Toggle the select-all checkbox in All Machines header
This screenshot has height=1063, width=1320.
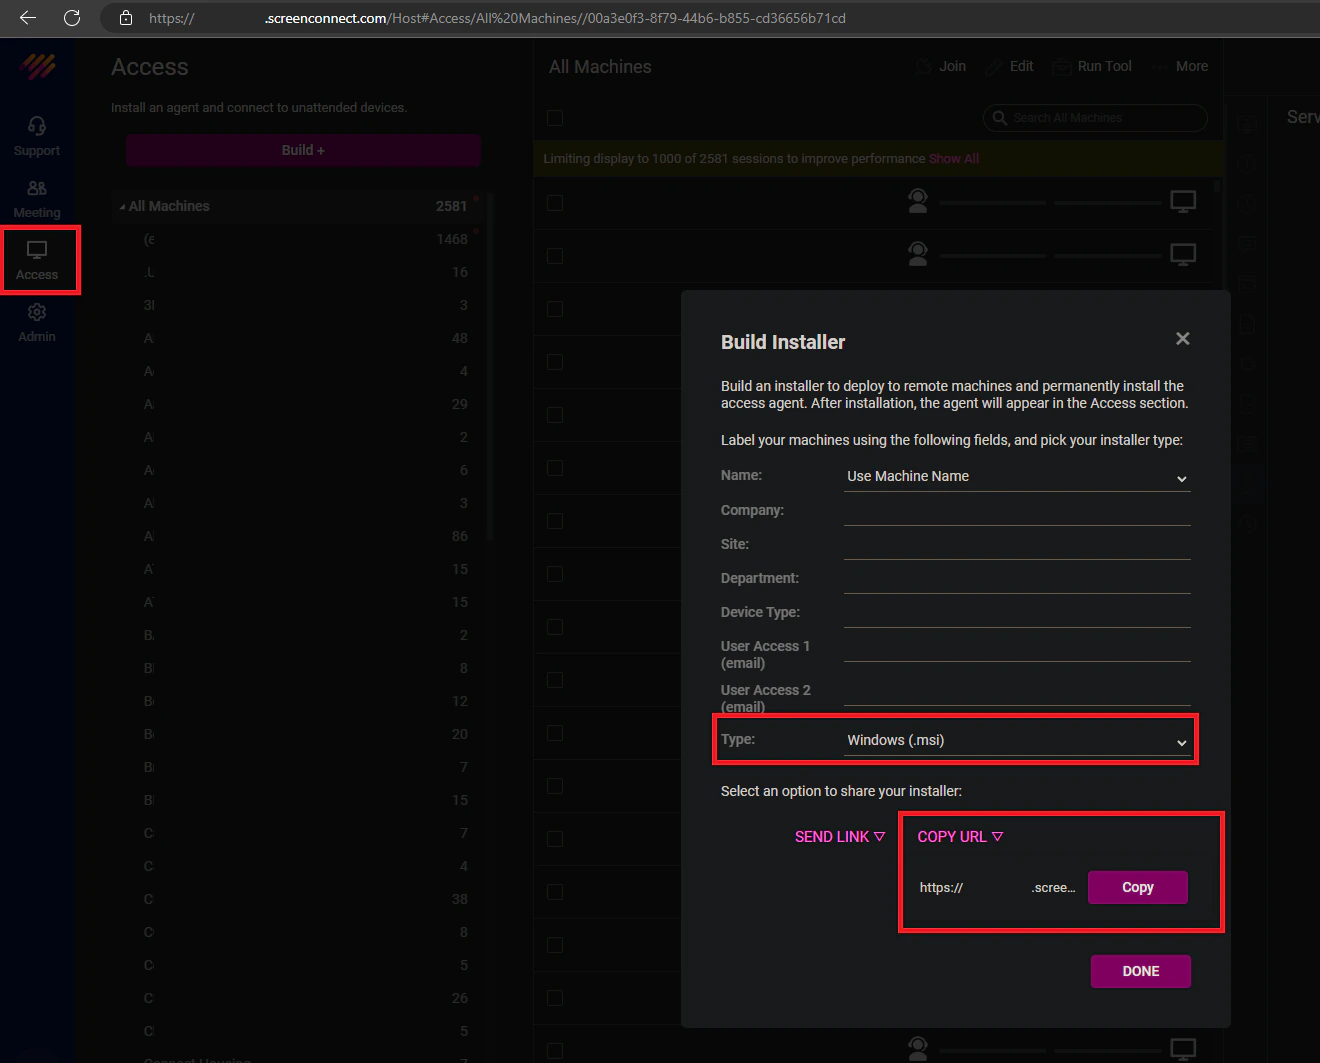pyautogui.click(x=555, y=118)
